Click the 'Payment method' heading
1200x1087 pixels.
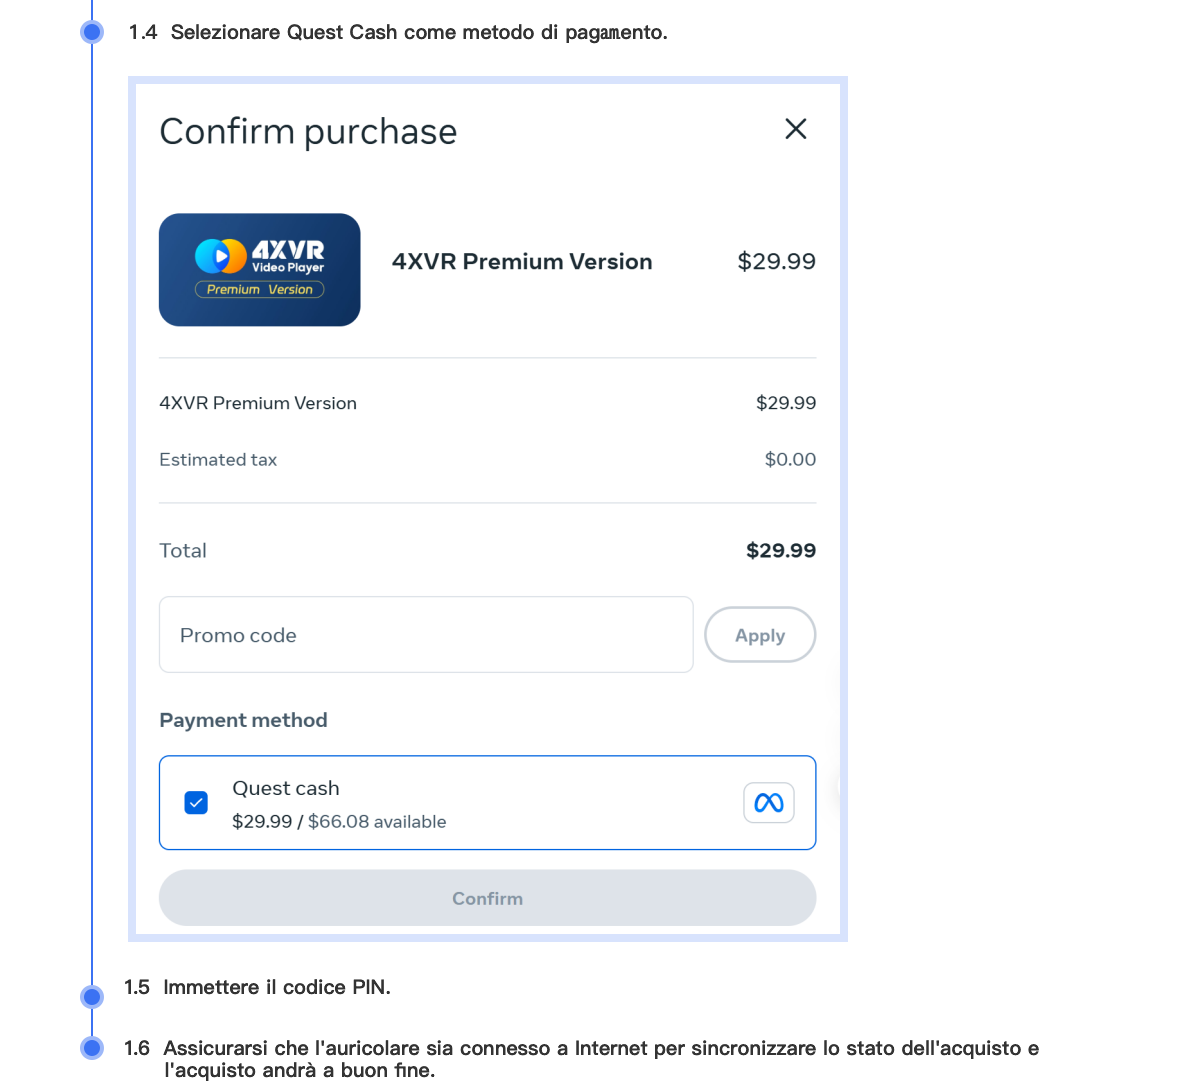[x=244, y=721]
